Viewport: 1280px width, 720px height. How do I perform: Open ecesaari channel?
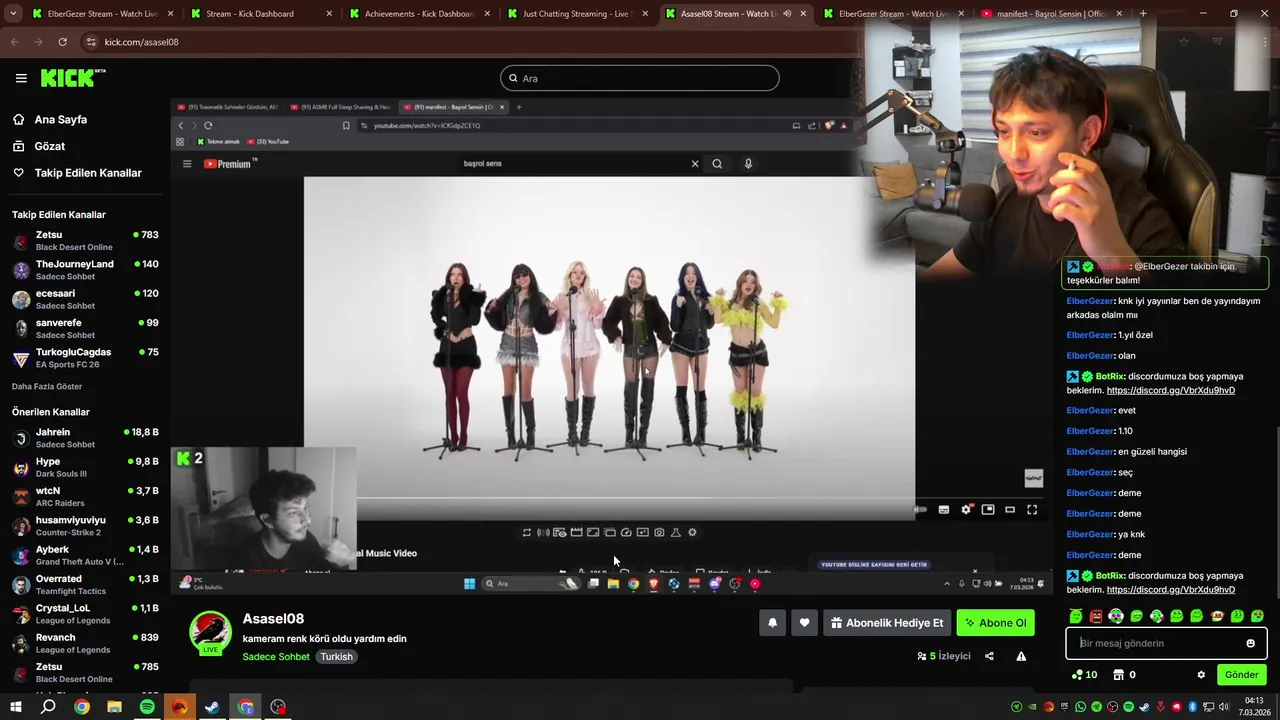point(85,299)
